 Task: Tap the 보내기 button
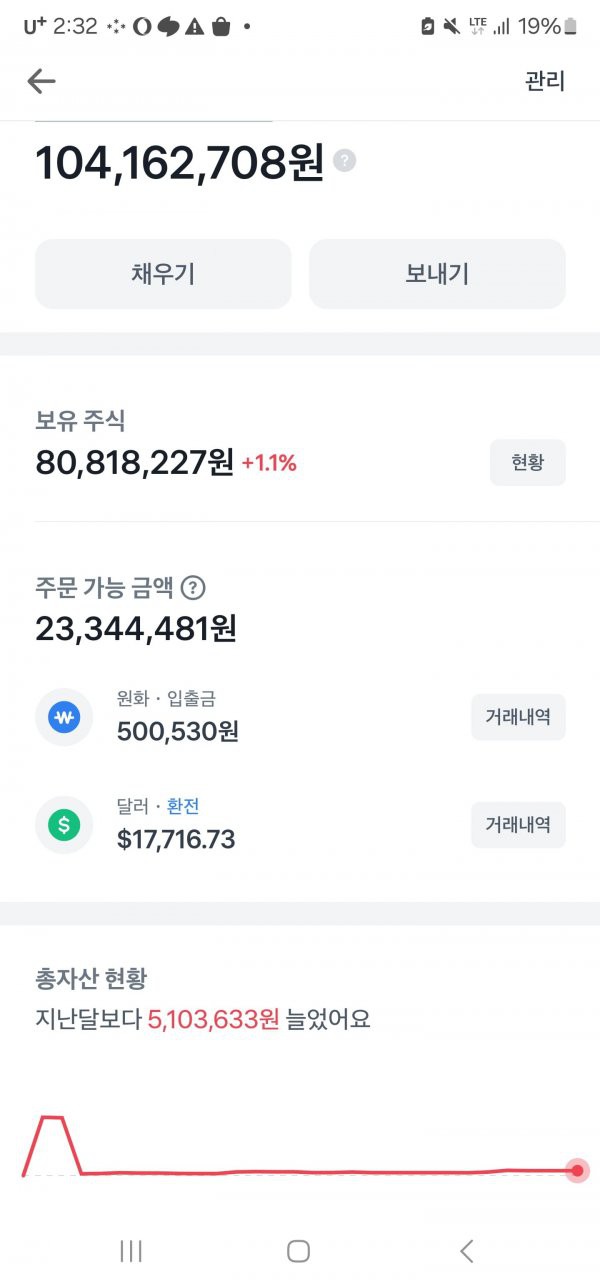point(437,274)
